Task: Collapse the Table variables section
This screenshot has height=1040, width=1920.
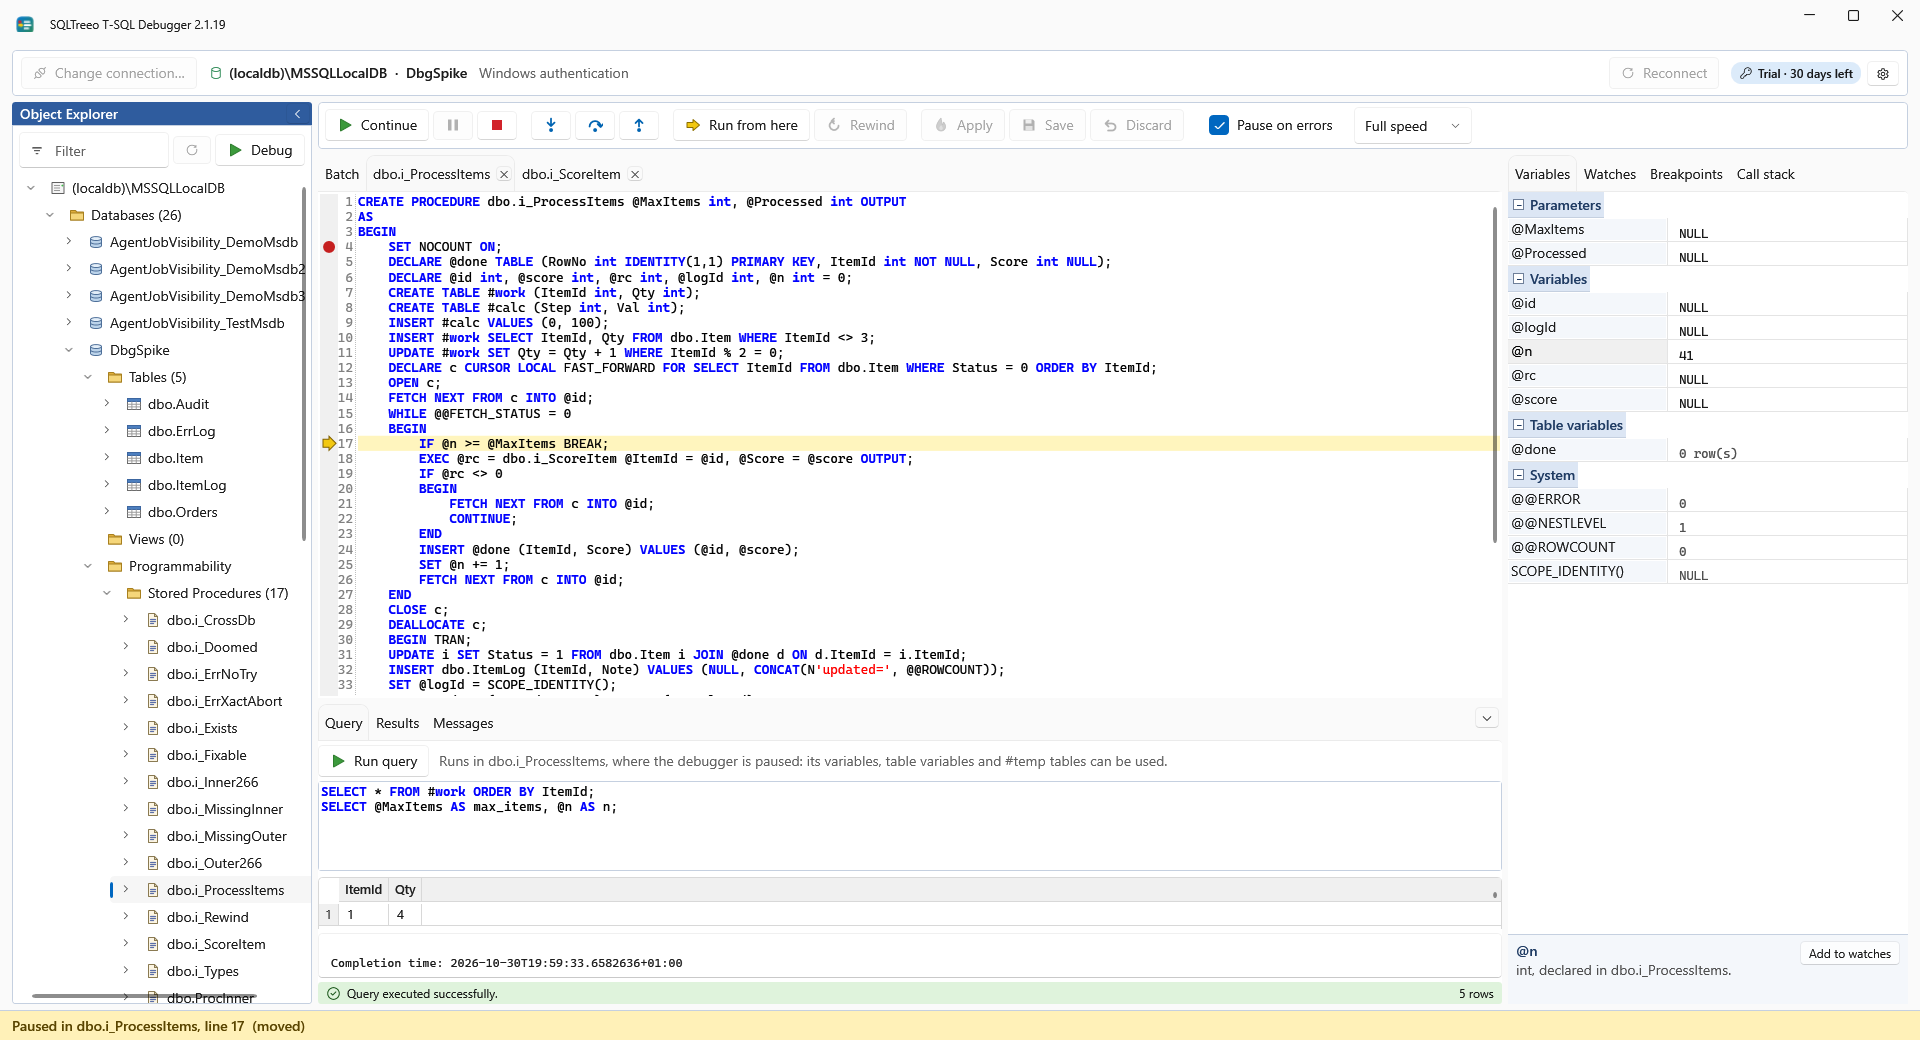Action: click(1519, 425)
